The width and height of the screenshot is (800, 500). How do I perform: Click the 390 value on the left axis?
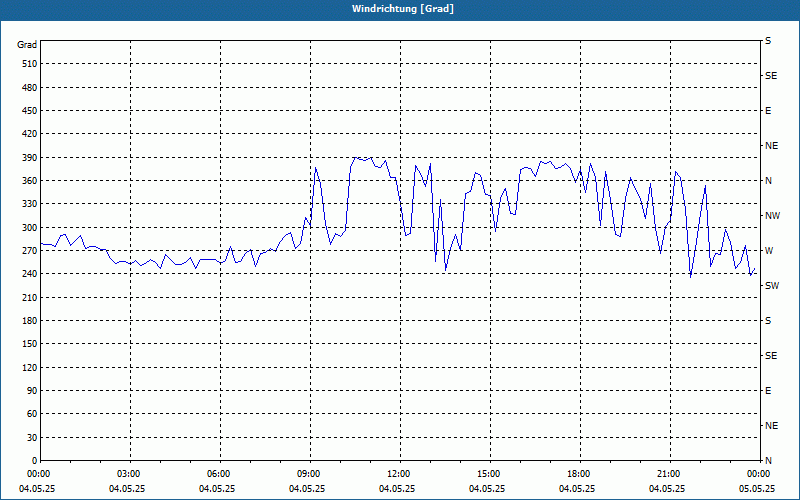click(30, 157)
